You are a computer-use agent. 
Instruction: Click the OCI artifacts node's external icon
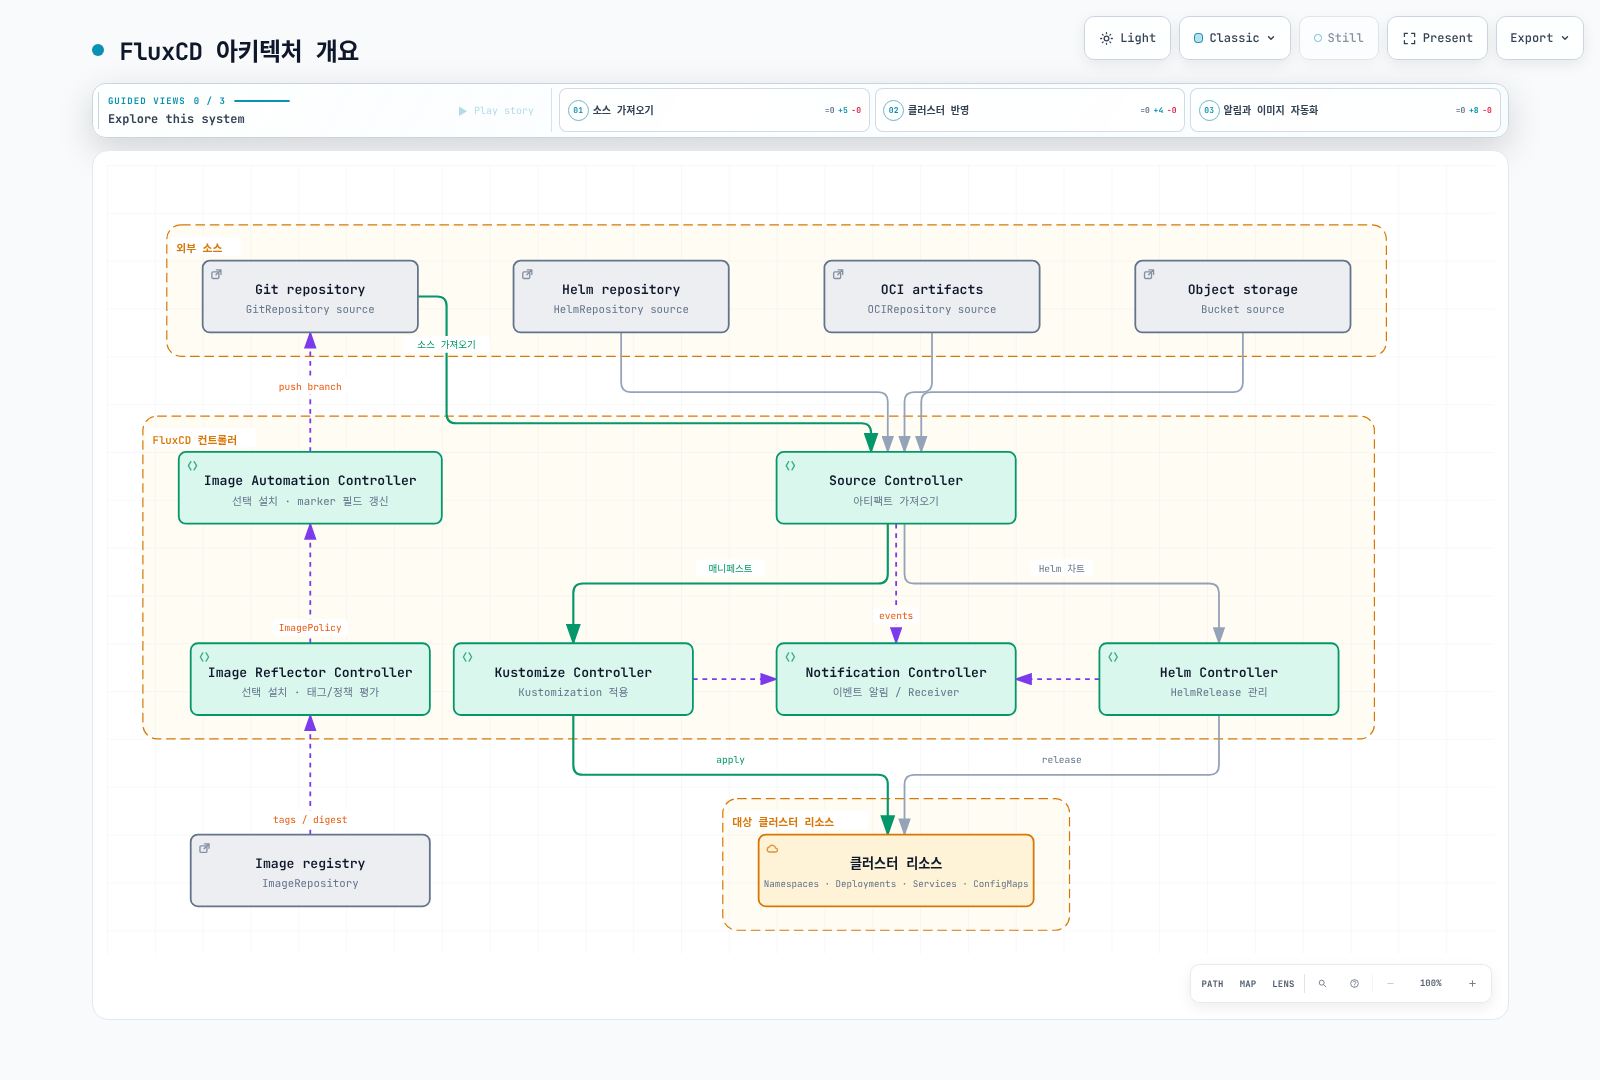(838, 274)
